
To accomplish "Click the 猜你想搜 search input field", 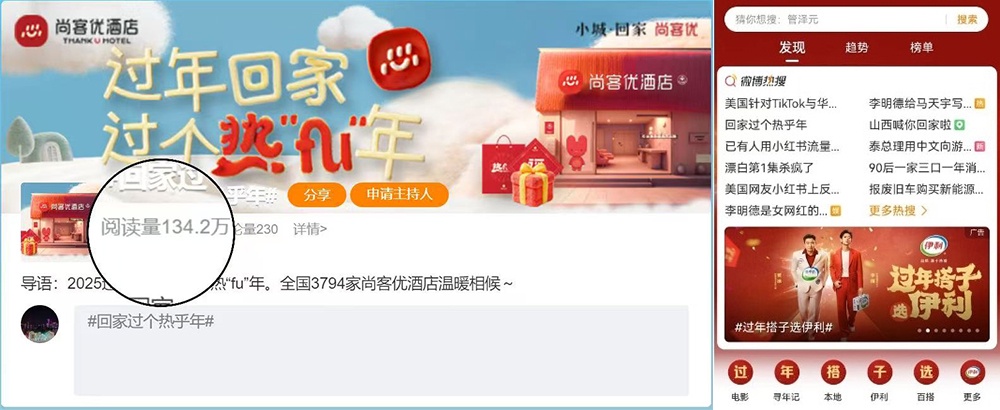I will tap(835, 20).
